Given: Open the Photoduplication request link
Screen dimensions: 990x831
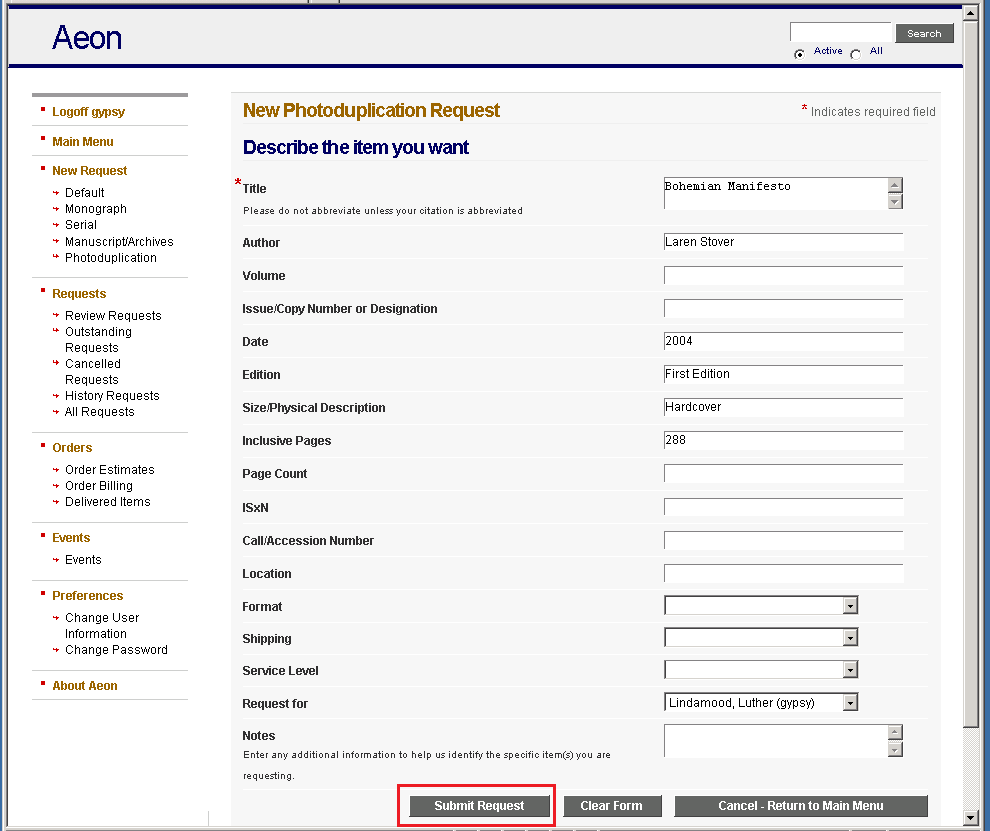Looking at the screenshot, I should tap(111, 257).
